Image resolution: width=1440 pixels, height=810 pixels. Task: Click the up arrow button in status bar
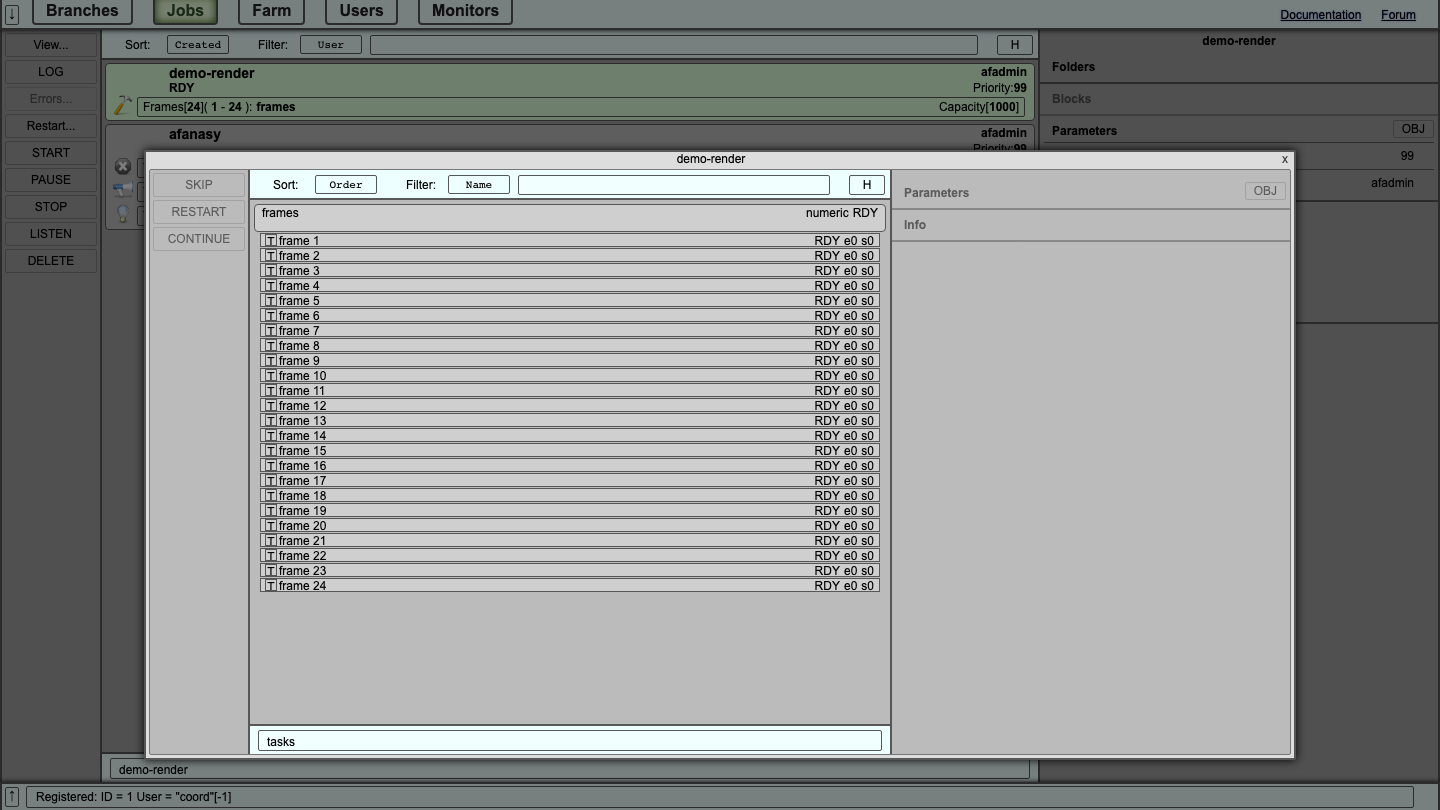[x=12, y=797]
